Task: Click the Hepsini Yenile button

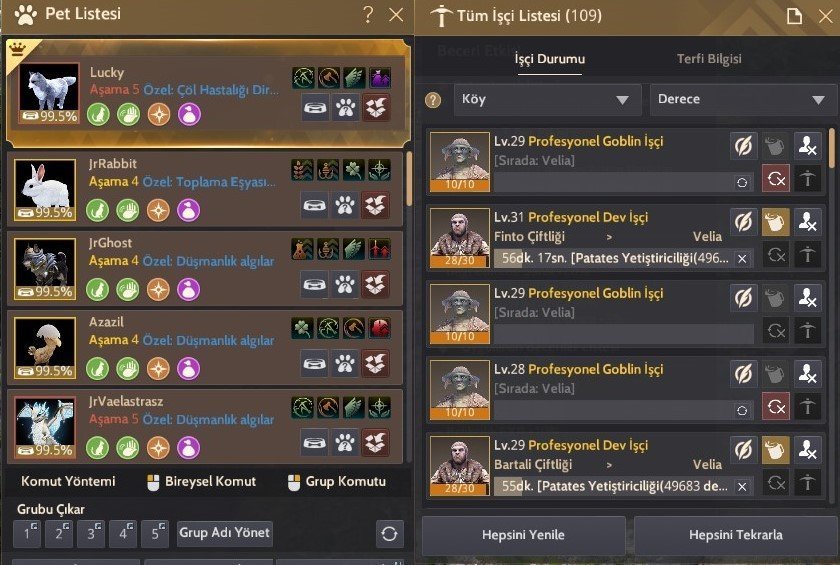Action: [523, 535]
